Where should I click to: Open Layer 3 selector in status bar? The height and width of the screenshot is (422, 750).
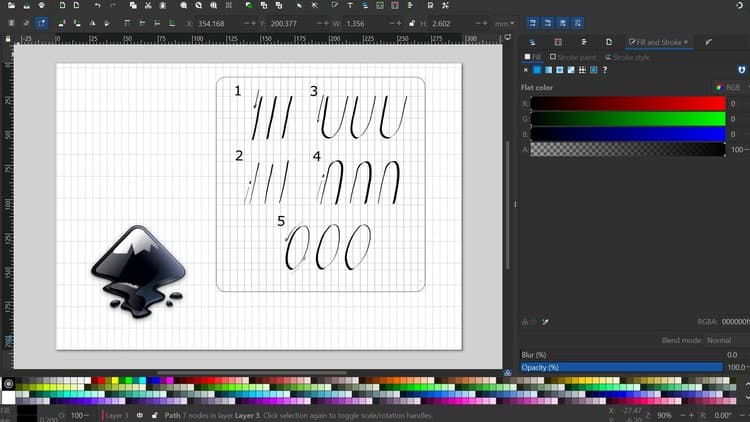click(115, 415)
